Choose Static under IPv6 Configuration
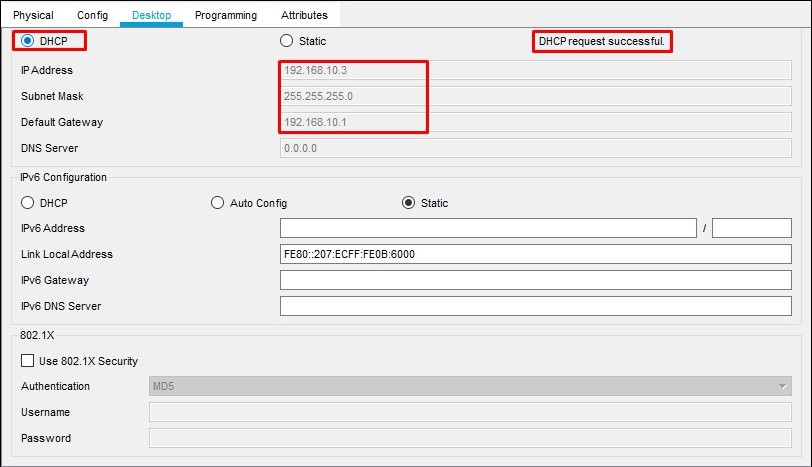The height and width of the screenshot is (467, 812). [x=409, y=202]
